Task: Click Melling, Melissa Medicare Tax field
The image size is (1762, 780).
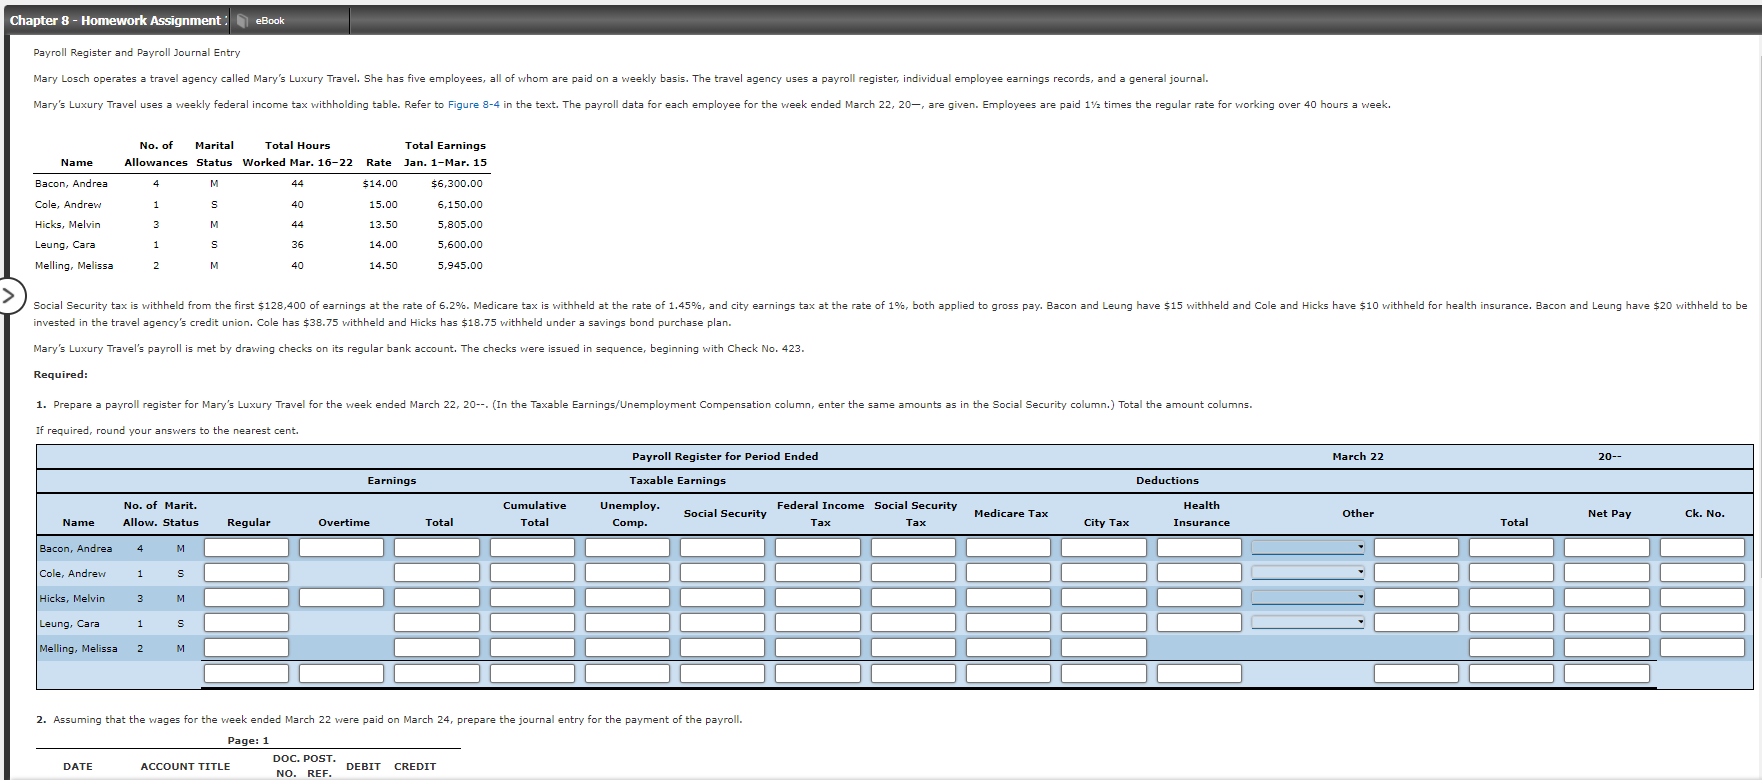Action: (1008, 648)
